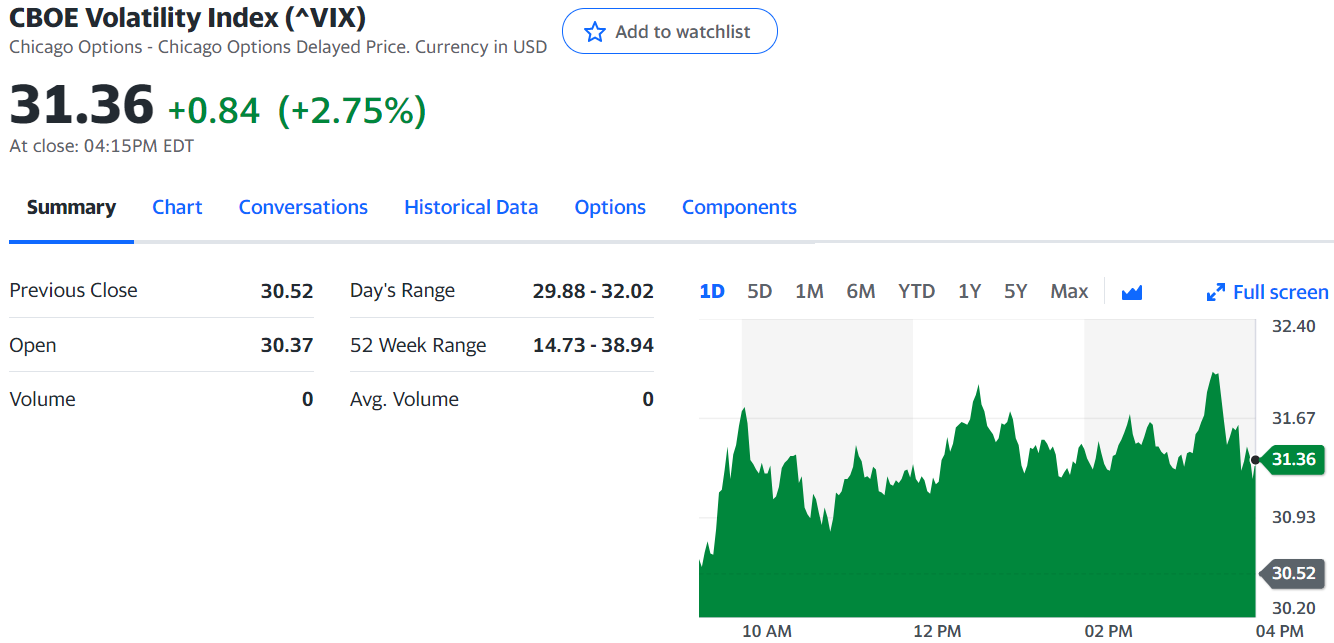
Task: Select the 5Y chart range
Action: pos(1016,291)
